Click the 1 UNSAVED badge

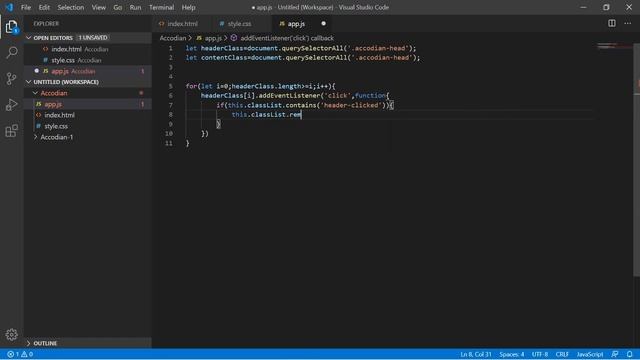coord(93,38)
